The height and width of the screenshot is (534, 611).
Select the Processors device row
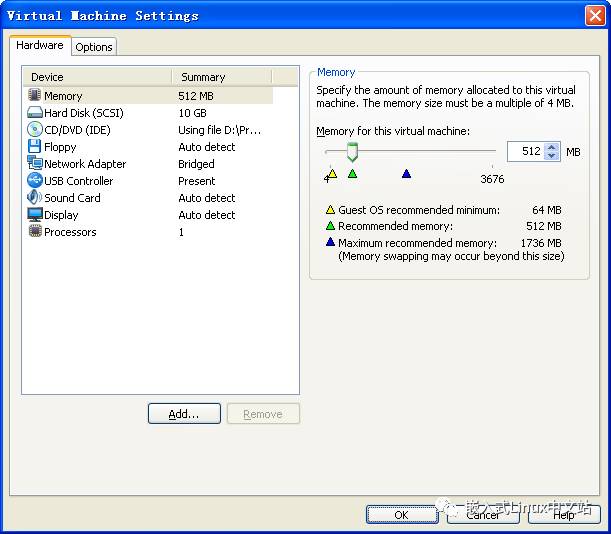pyautogui.click(x=150, y=232)
